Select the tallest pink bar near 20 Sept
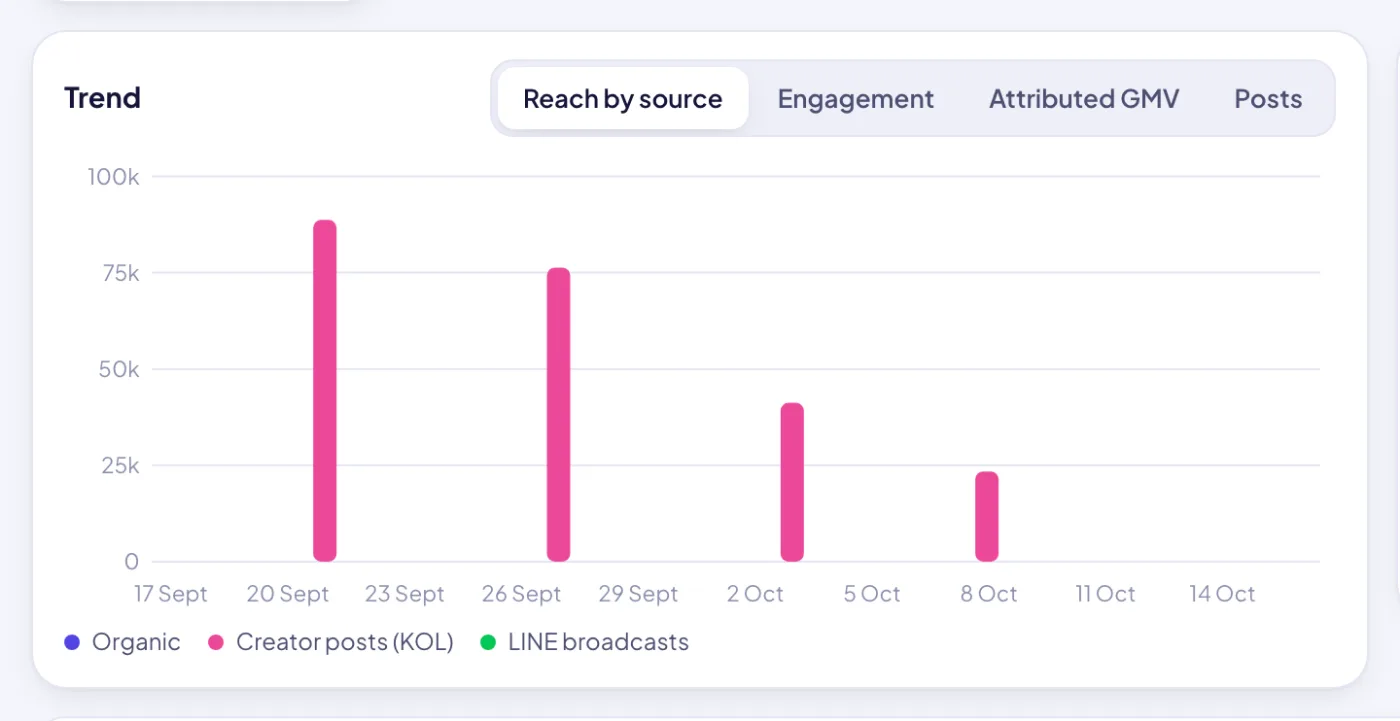The image size is (1400, 721). coord(325,391)
